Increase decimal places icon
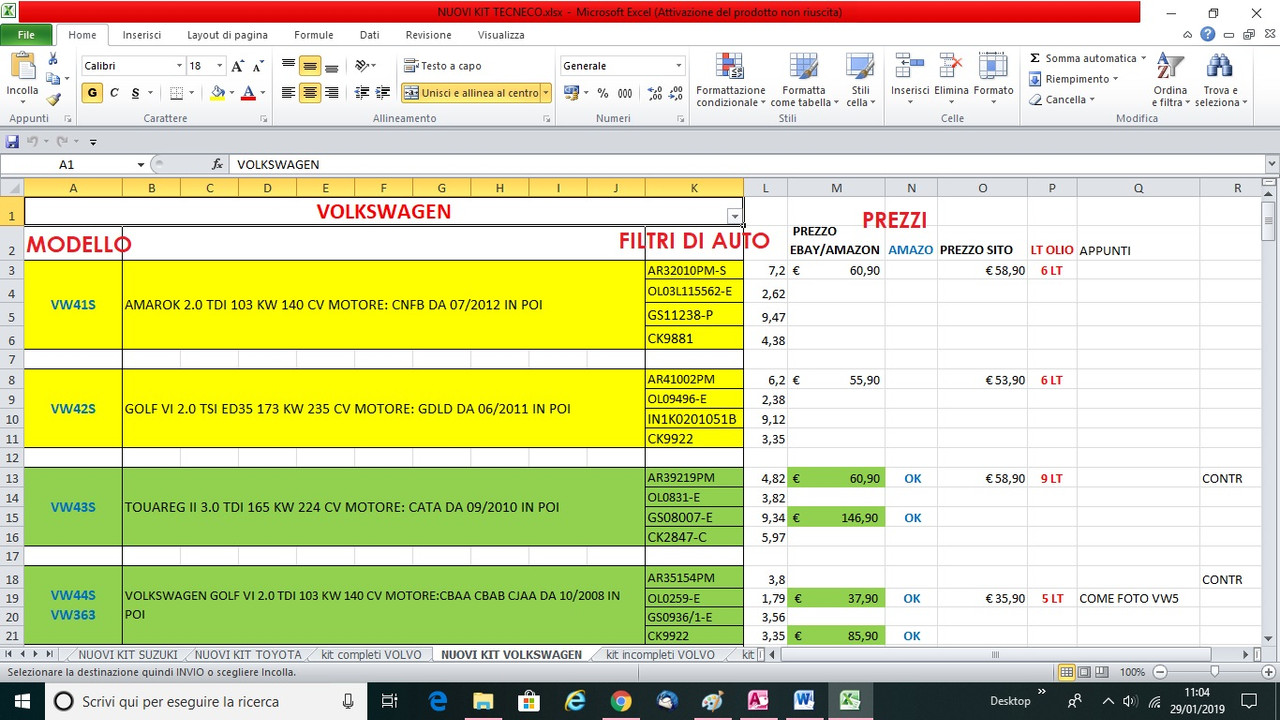The image size is (1280, 720). (655, 93)
